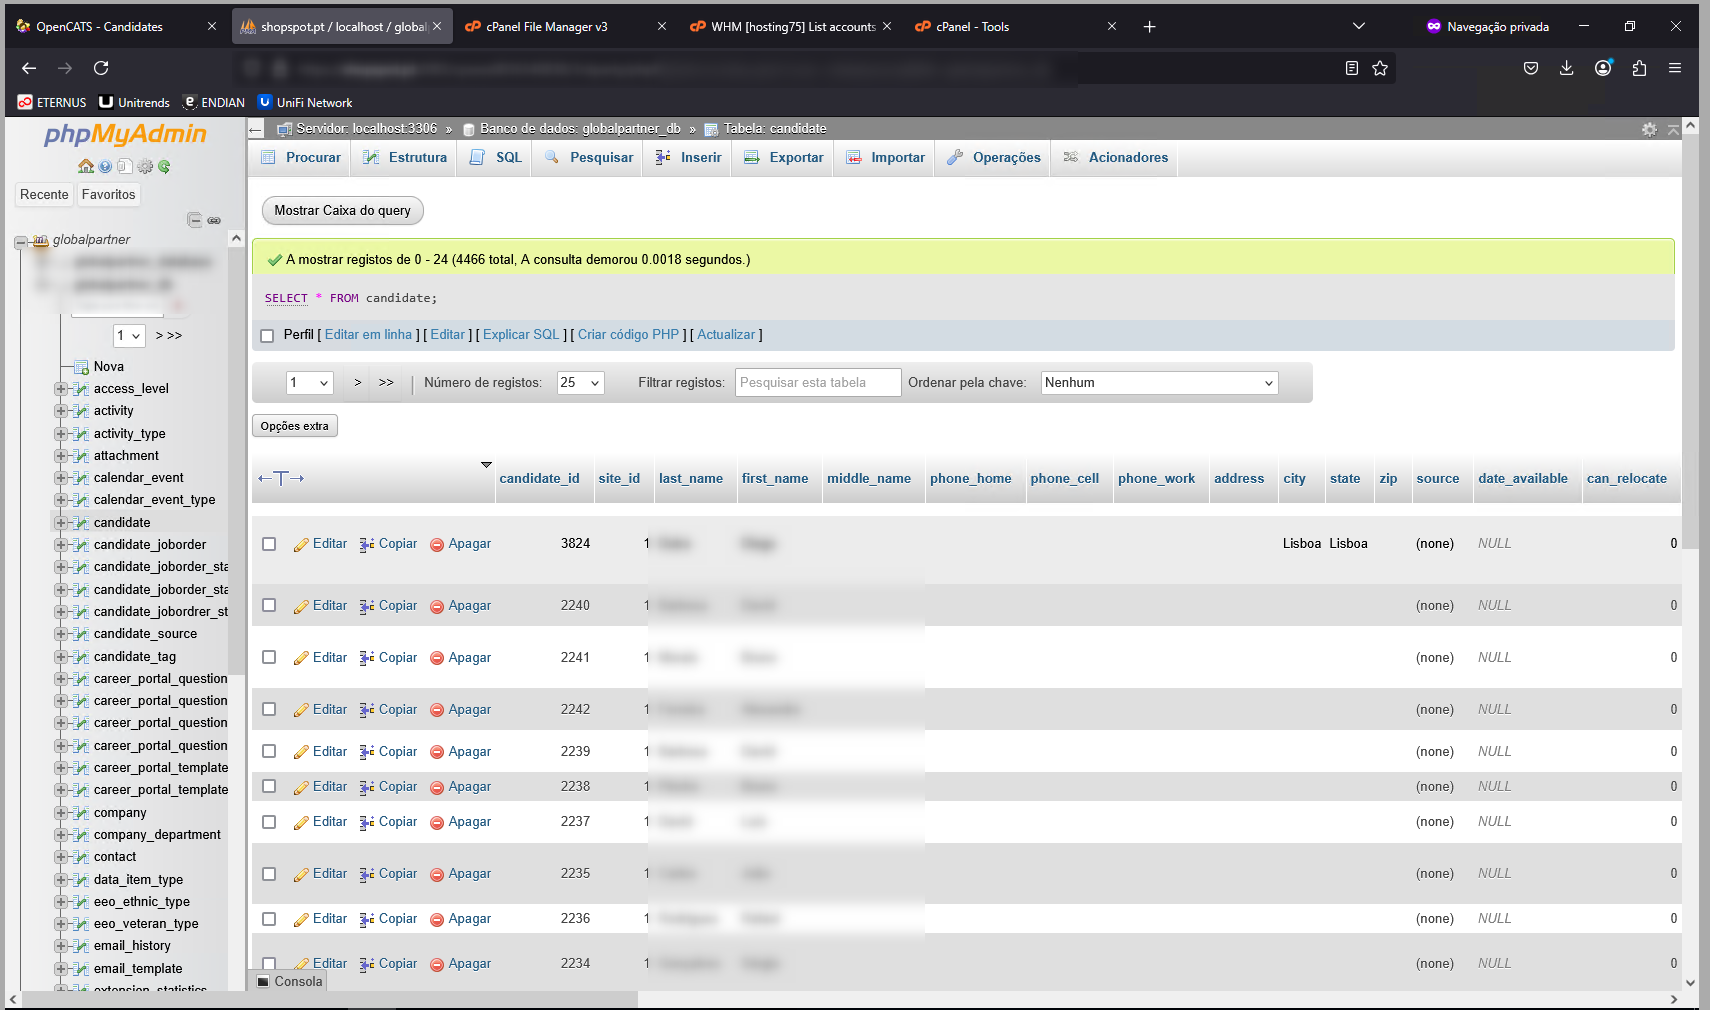Check the Perfil profiling checkbox

pos(267,336)
